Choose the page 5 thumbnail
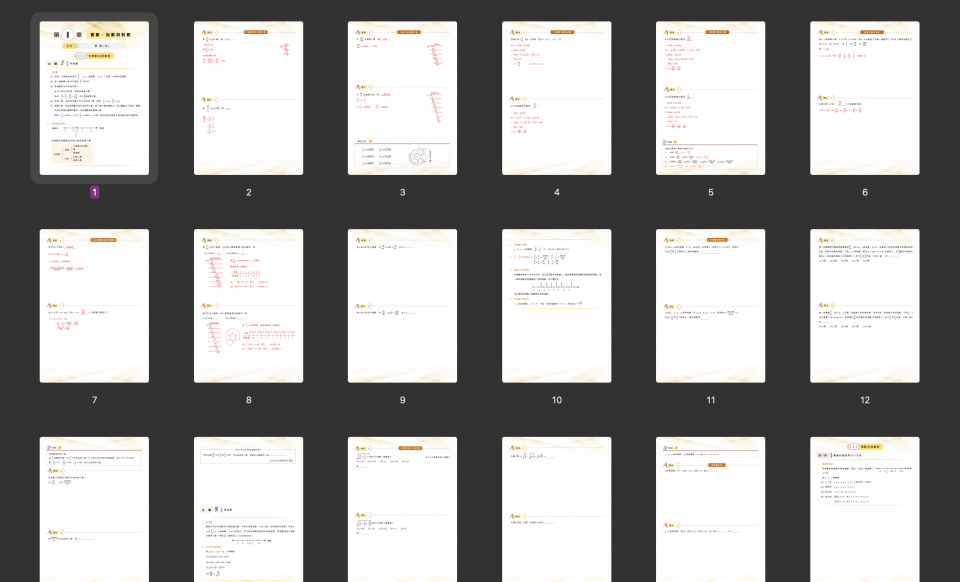 [710, 98]
